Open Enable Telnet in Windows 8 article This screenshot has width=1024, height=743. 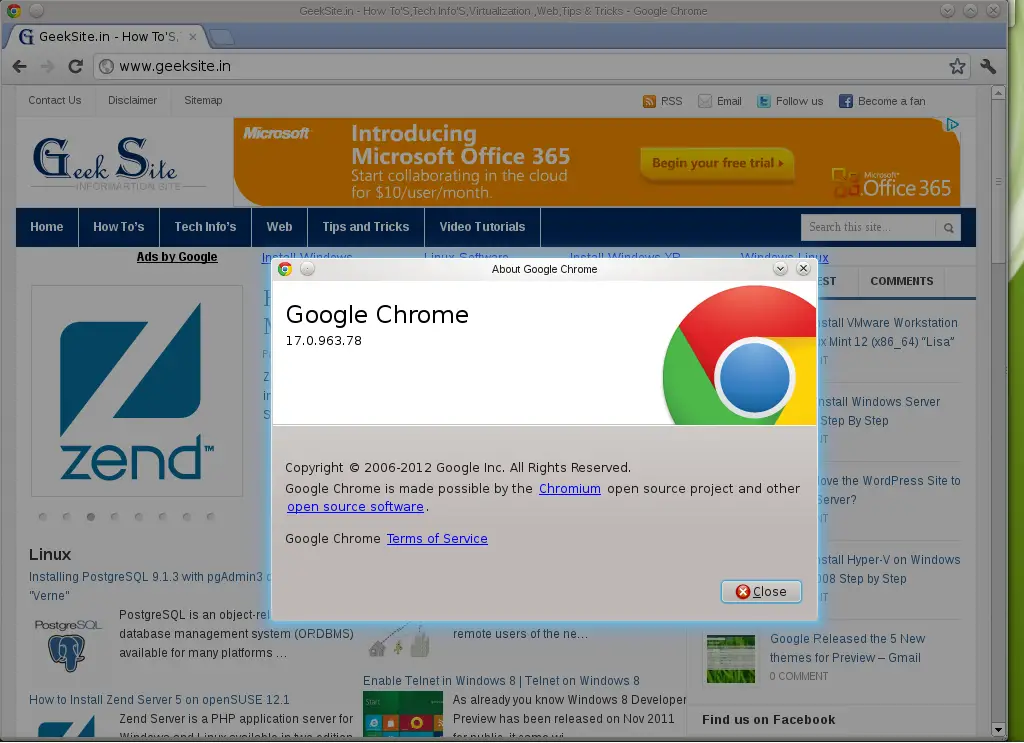tap(501, 681)
